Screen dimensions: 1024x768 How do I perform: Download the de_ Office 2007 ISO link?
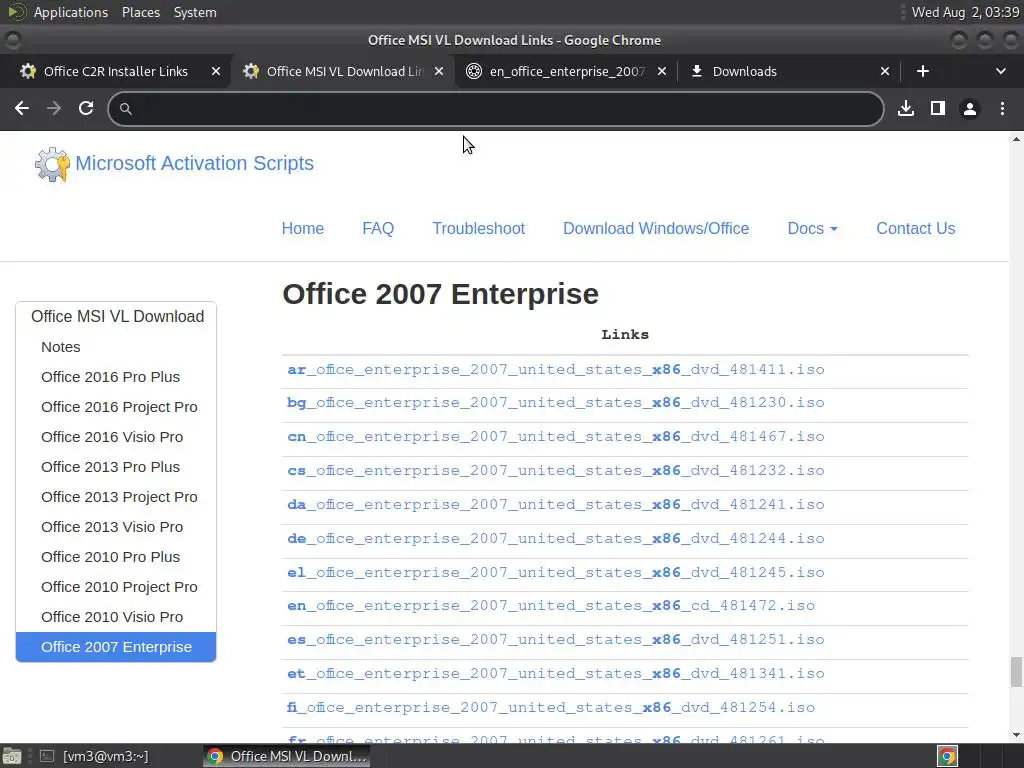click(556, 539)
